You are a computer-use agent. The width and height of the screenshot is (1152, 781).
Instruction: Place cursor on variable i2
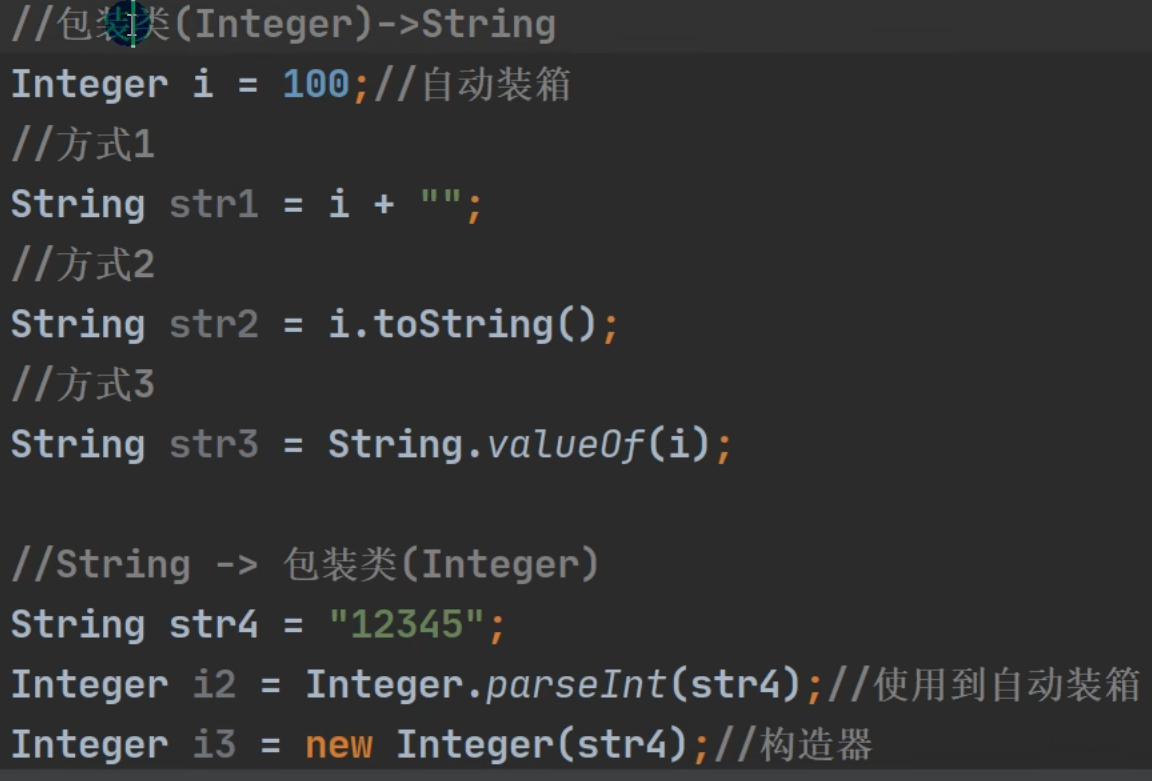pos(213,685)
